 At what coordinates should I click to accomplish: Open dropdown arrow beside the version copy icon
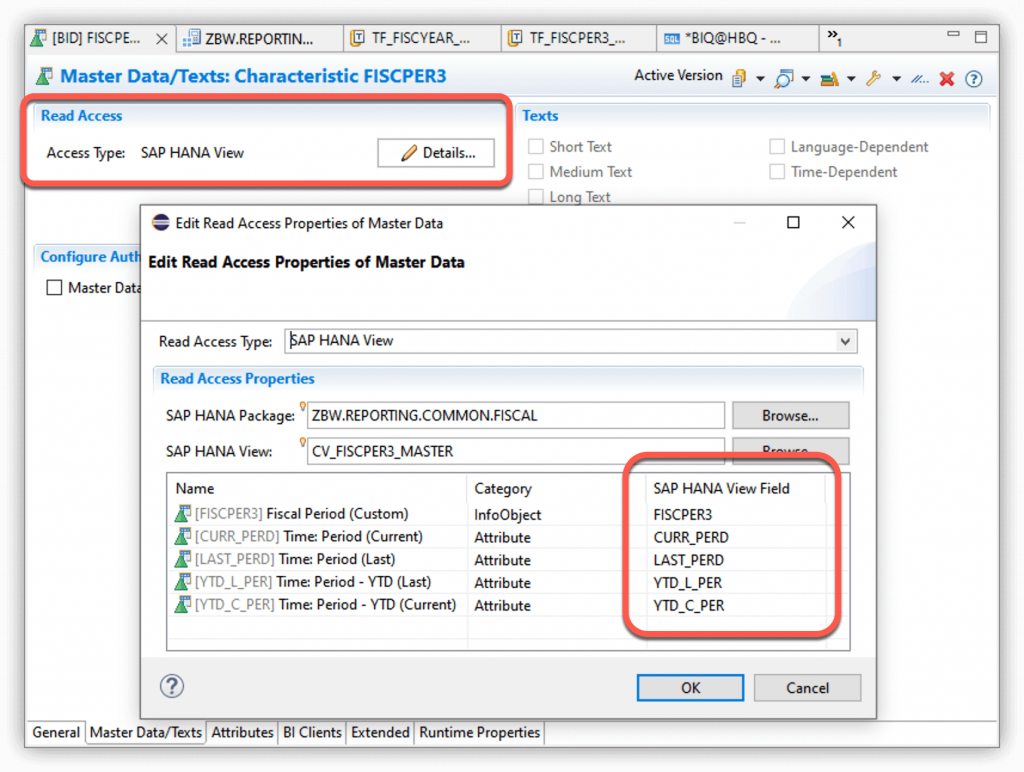tap(760, 79)
